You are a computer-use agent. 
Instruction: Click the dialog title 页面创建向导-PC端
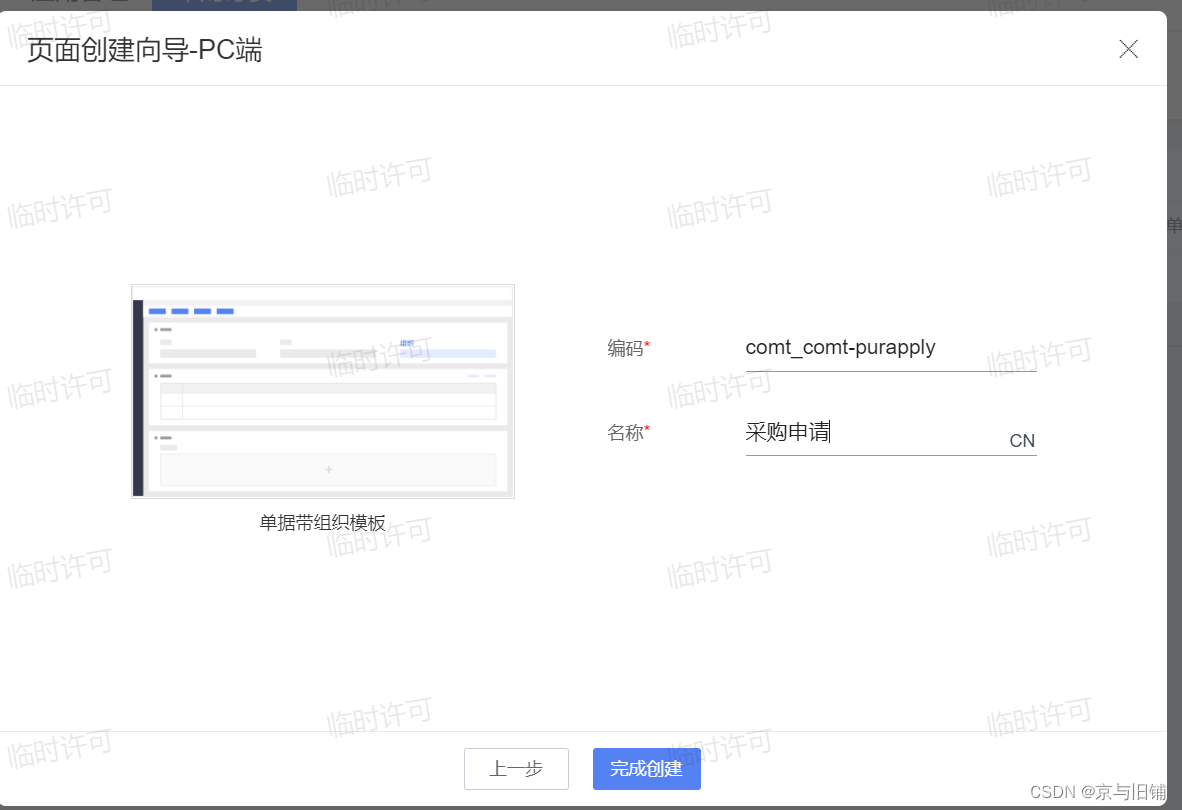[x=145, y=50]
